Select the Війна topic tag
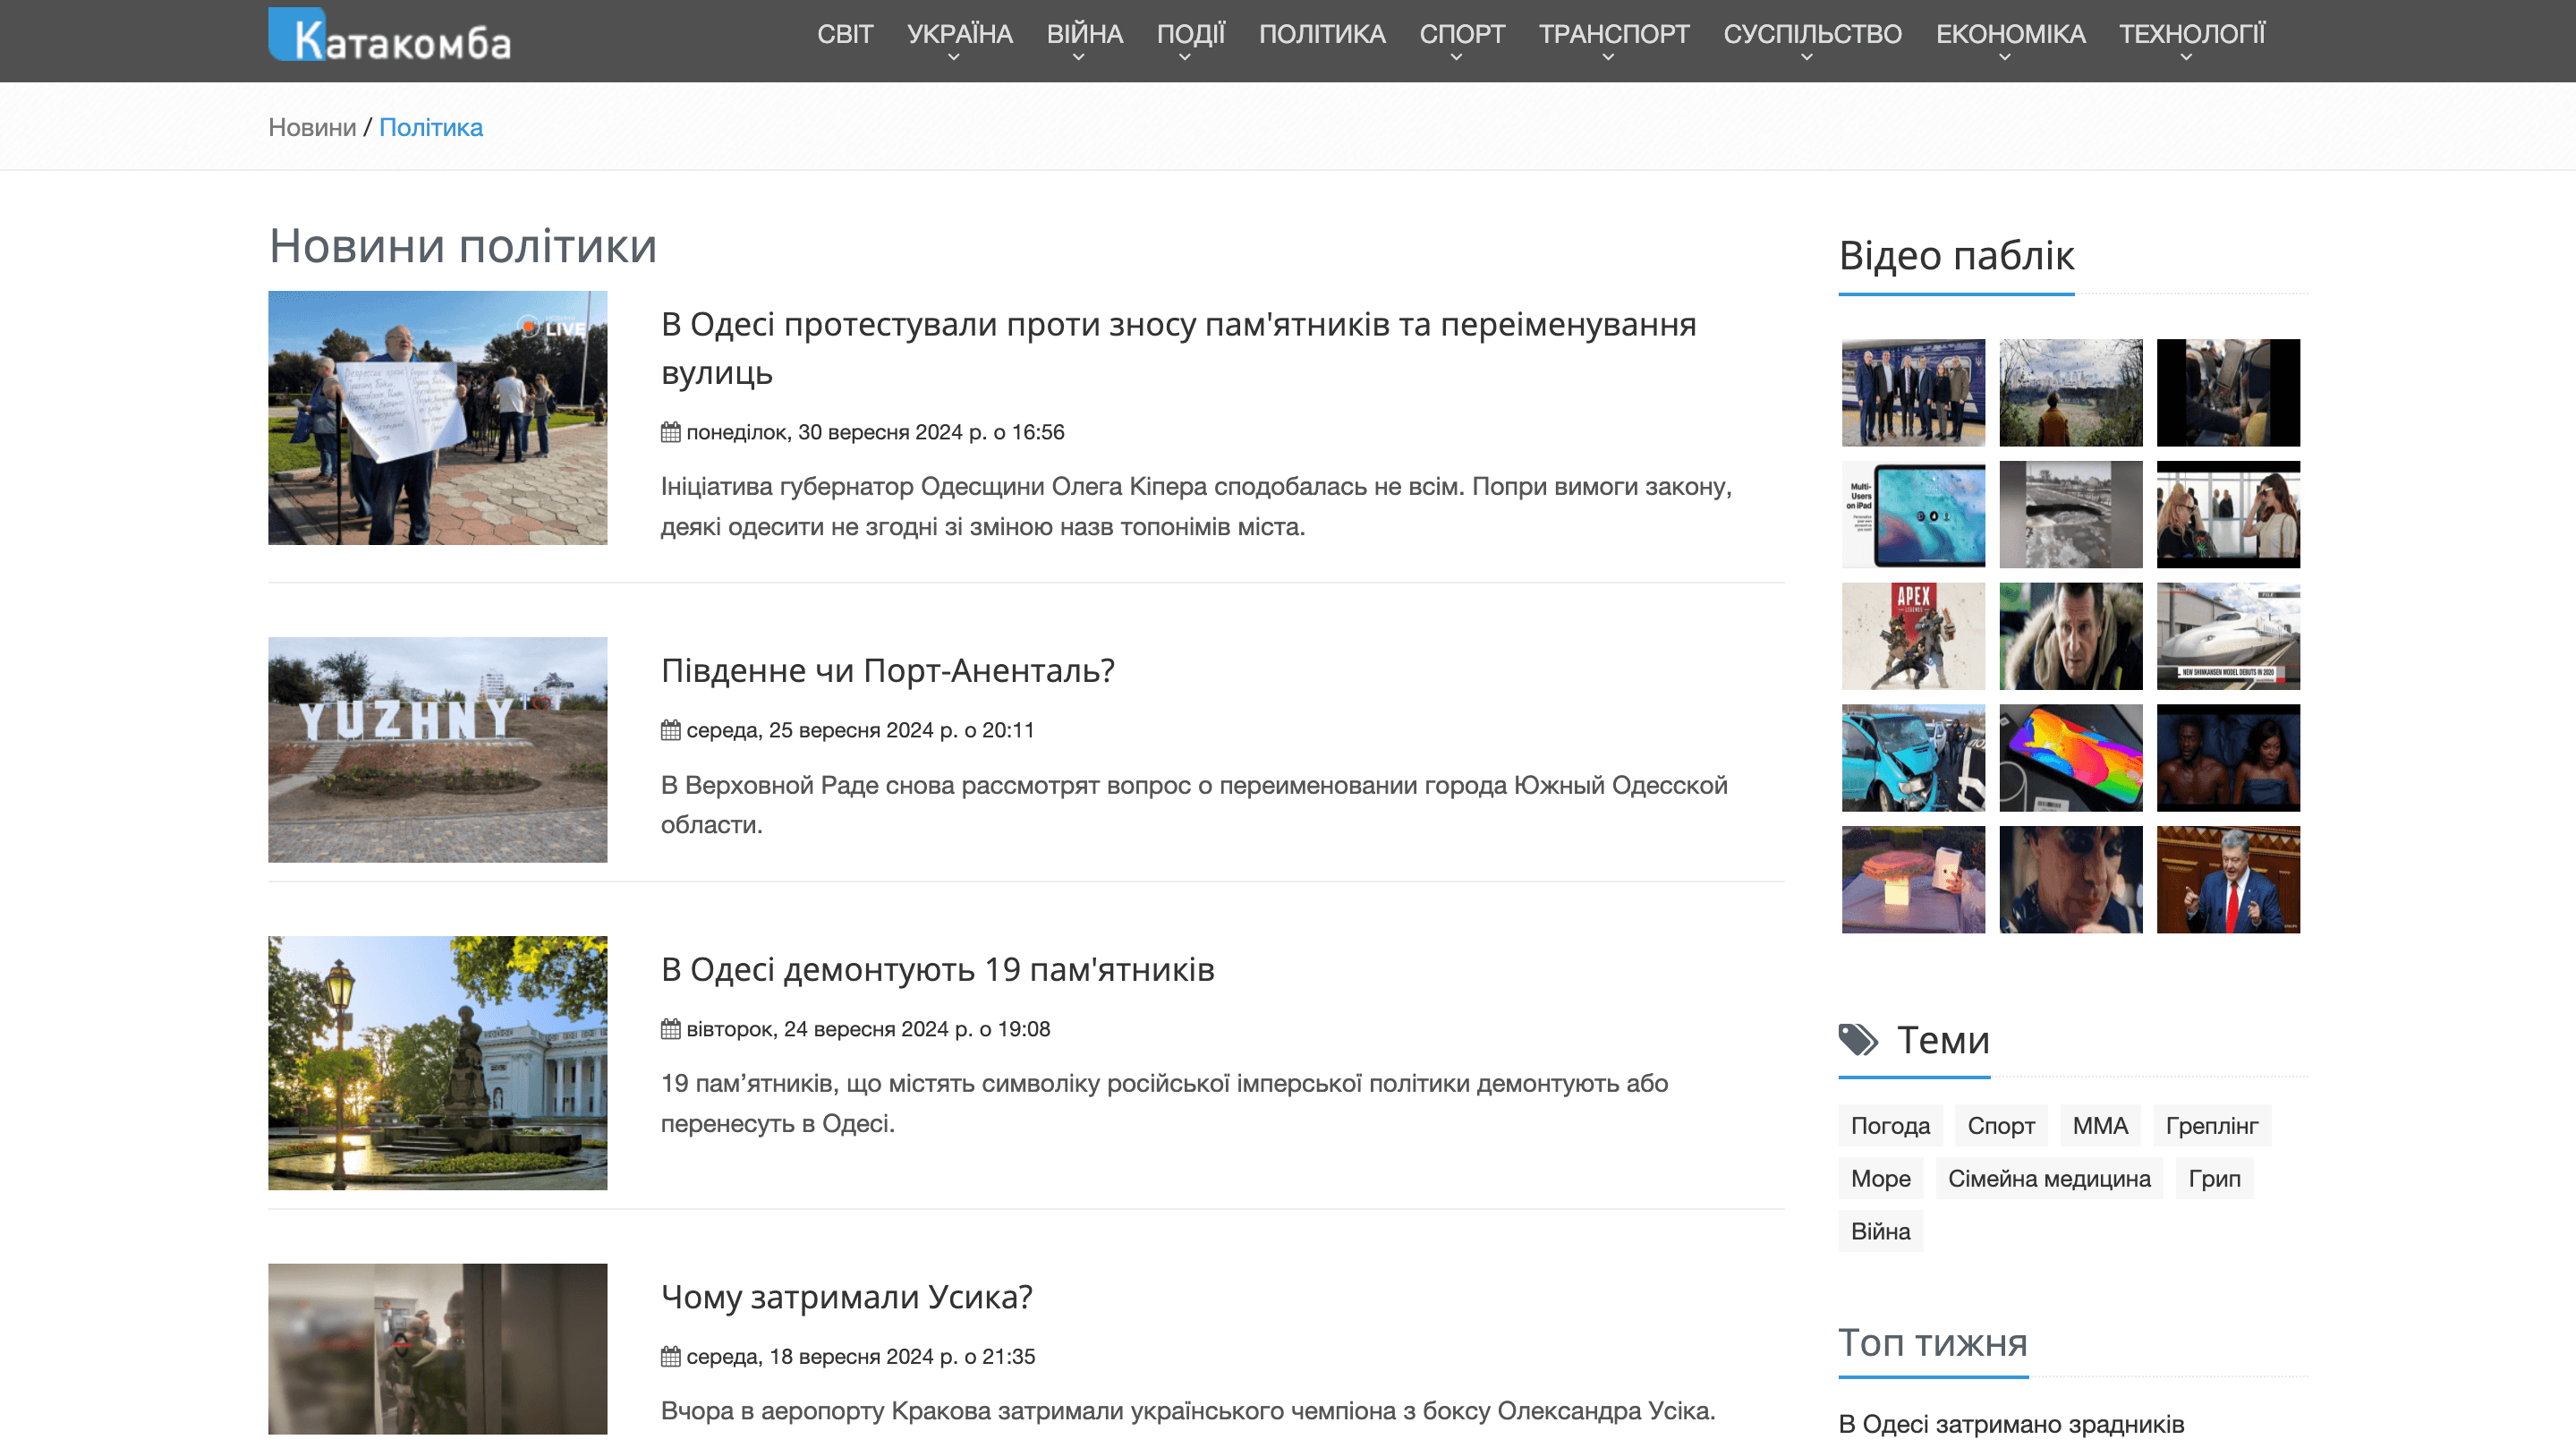 coord(1881,1232)
